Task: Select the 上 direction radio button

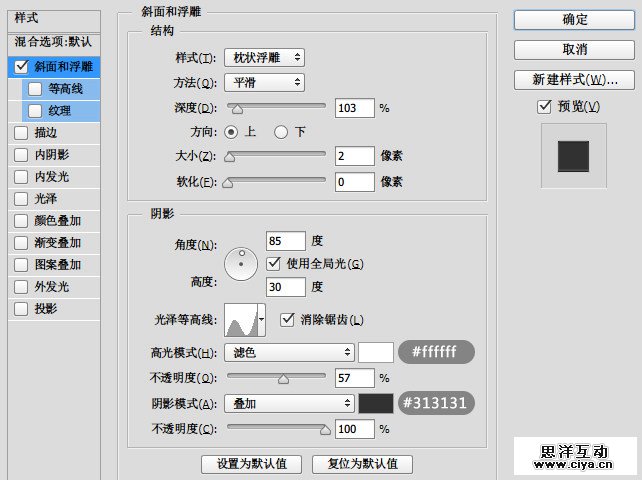Action: click(232, 131)
